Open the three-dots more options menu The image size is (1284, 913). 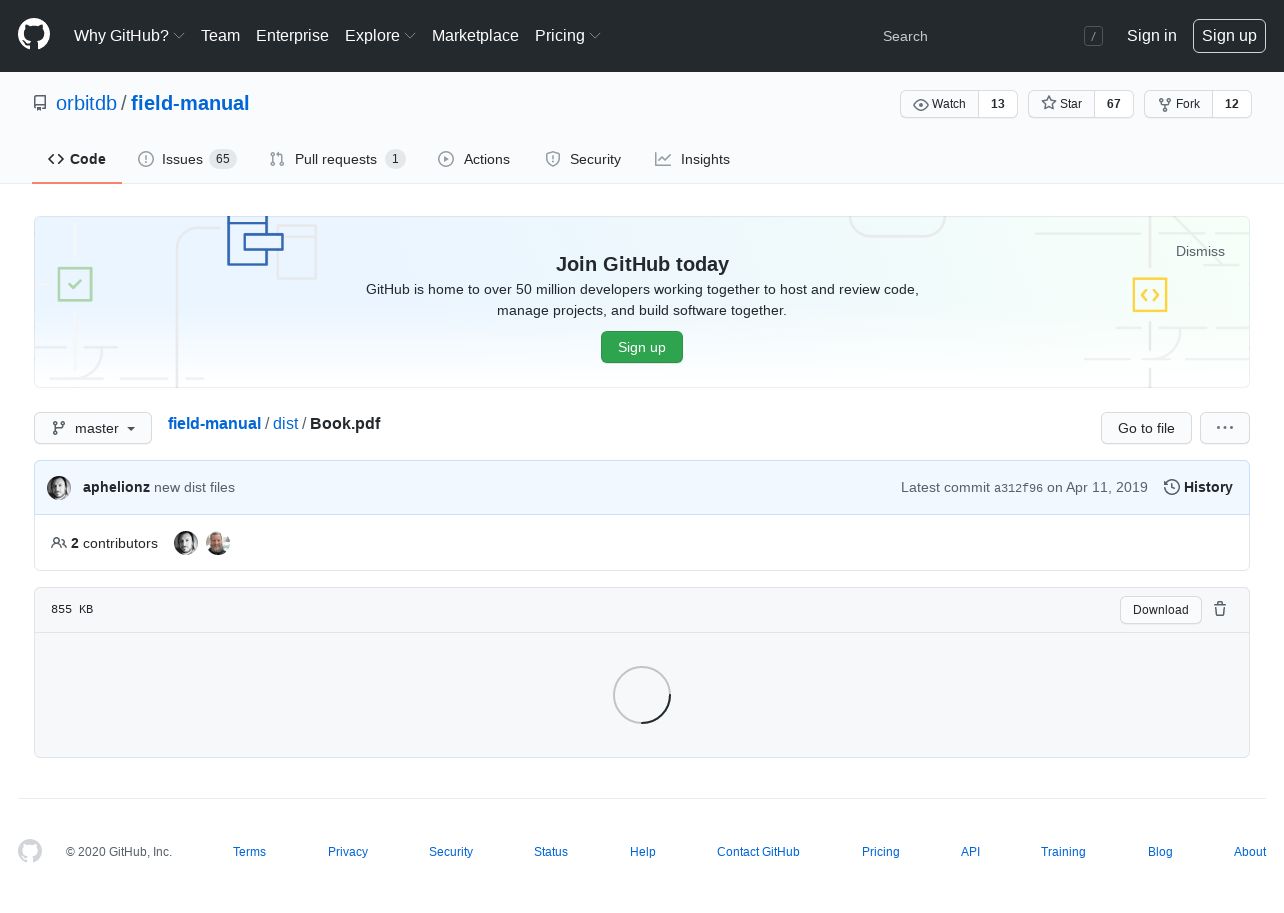click(x=1225, y=428)
